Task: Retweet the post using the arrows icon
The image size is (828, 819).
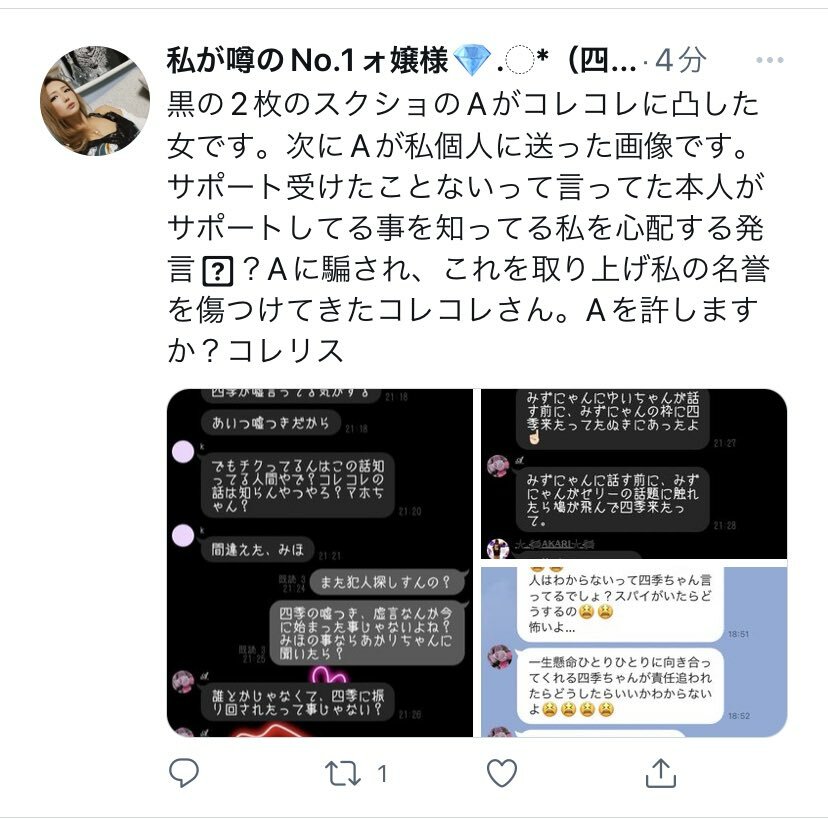Action: (x=343, y=774)
